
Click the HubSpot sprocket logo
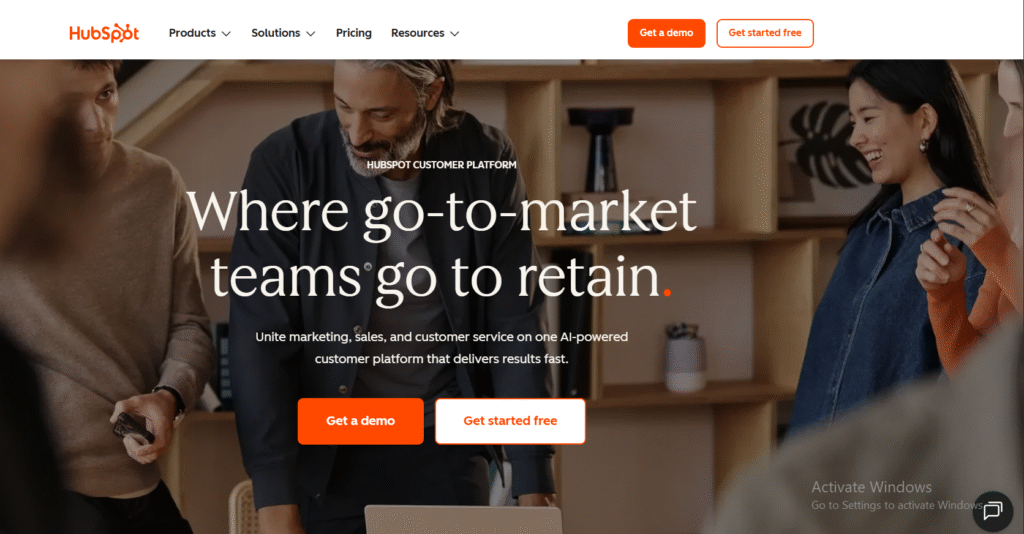pos(104,33)
